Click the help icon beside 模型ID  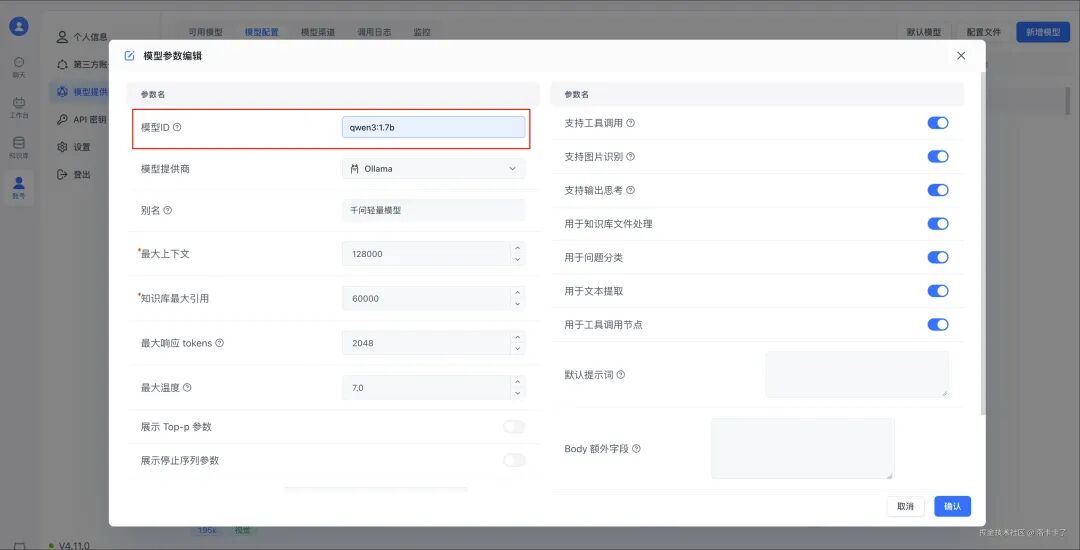pos(177,128)
